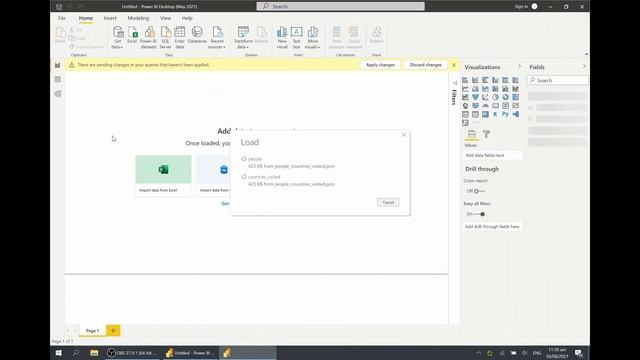Switch to Report view in left sidebar
640x360 pixels.
tap(58, 65)
